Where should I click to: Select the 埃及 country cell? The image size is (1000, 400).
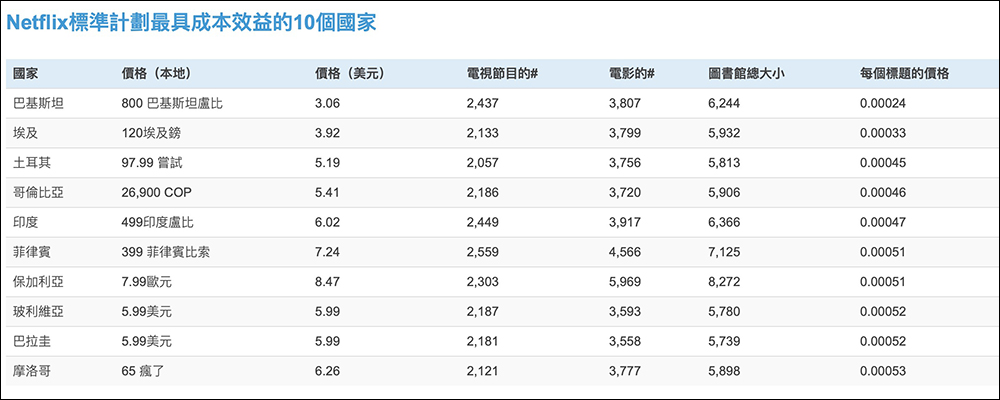[x=26, y=133]
